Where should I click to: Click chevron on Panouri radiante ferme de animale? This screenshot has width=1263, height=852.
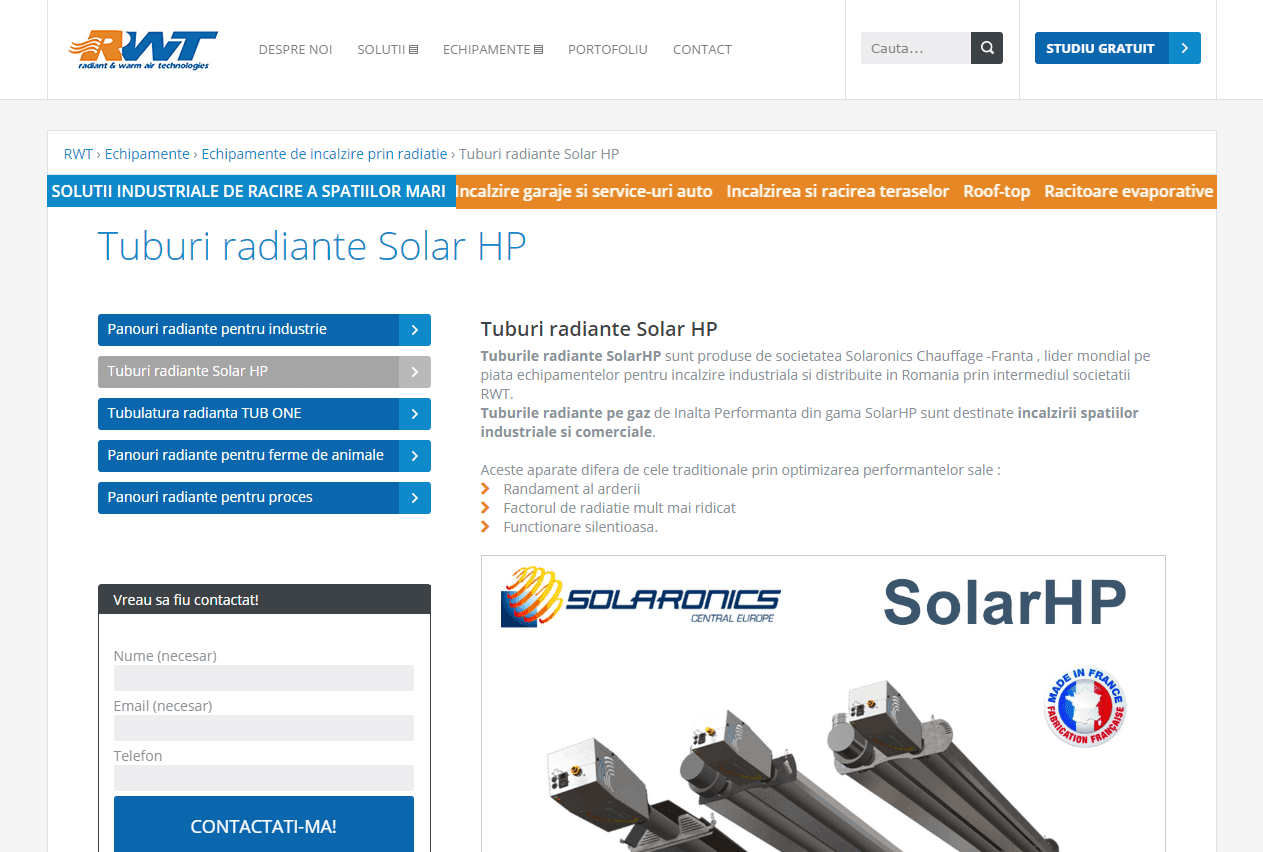click(x=415, y=456)
